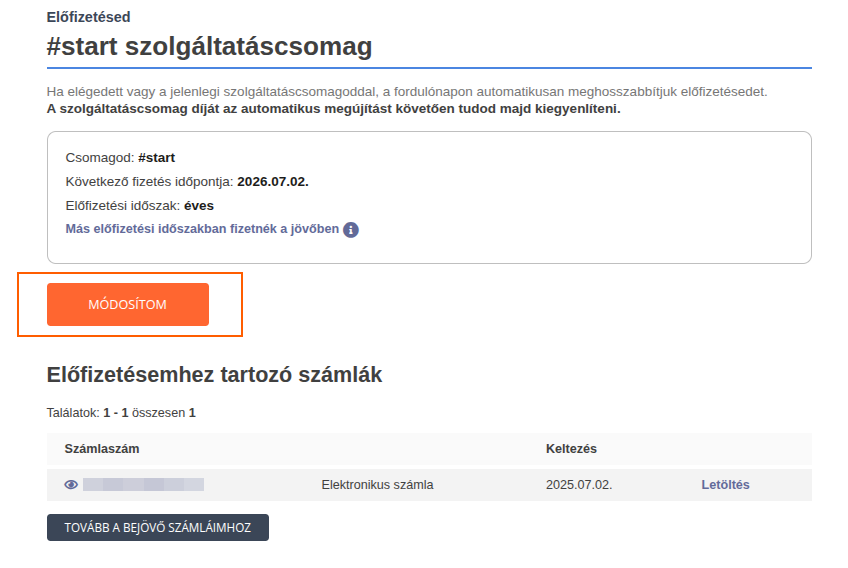Image resolution: width=848 pixels, height=568 pixels.
Task: Click the eye icon to view the invoice
Action: 71,485
